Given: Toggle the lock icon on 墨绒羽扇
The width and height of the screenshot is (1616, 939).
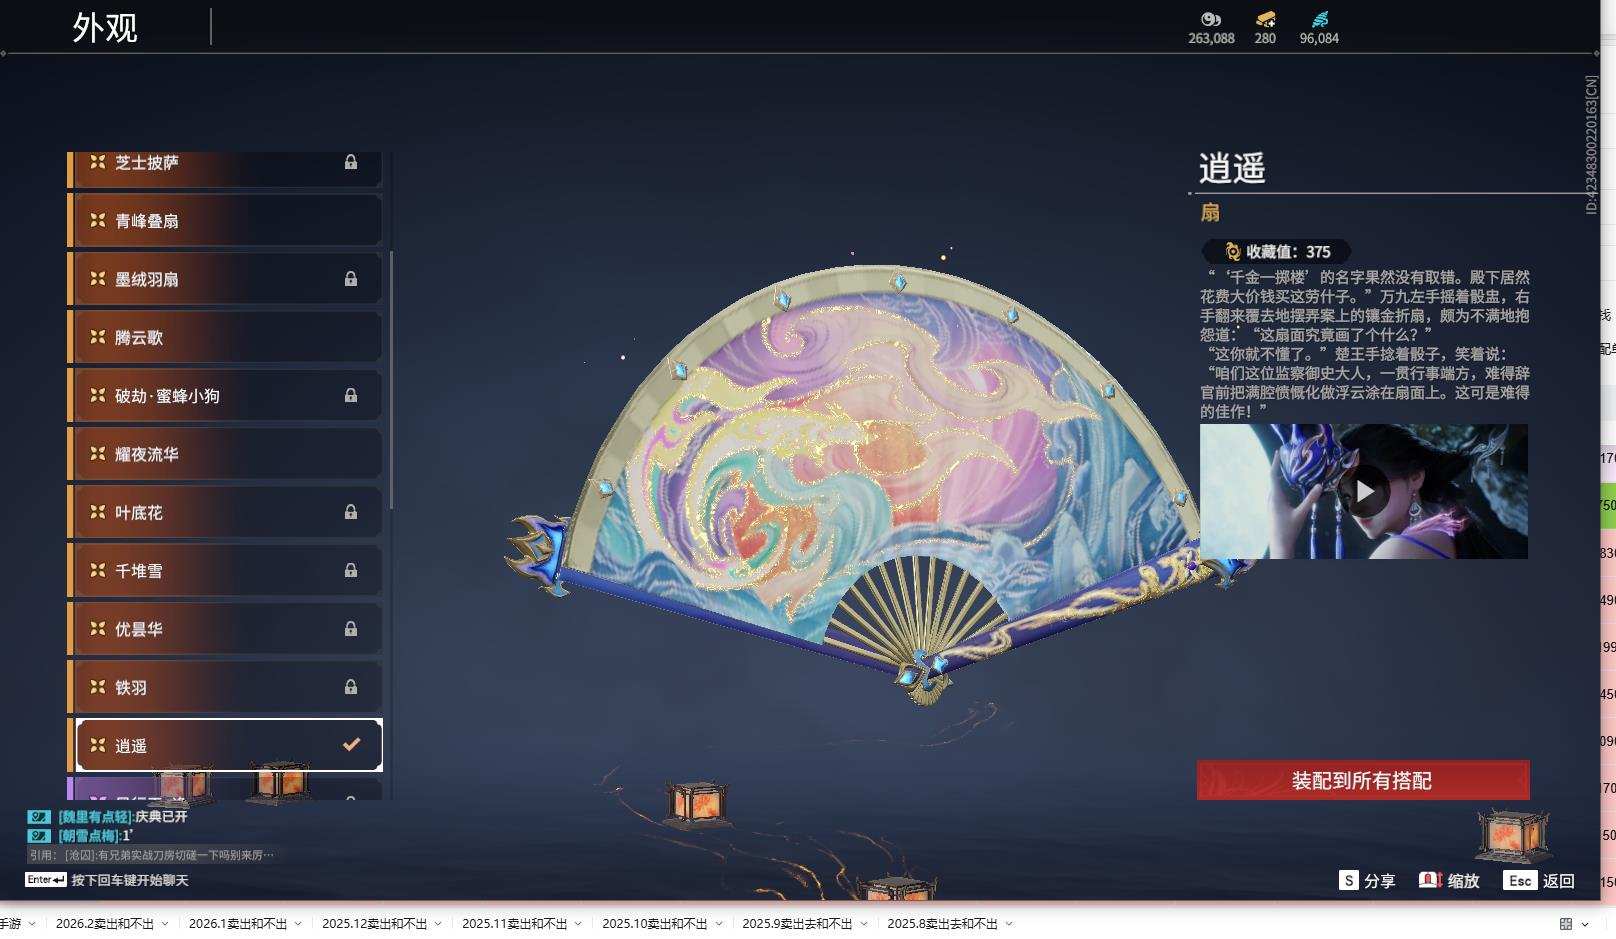Looking at the screenshot, I should pos(350,279).
